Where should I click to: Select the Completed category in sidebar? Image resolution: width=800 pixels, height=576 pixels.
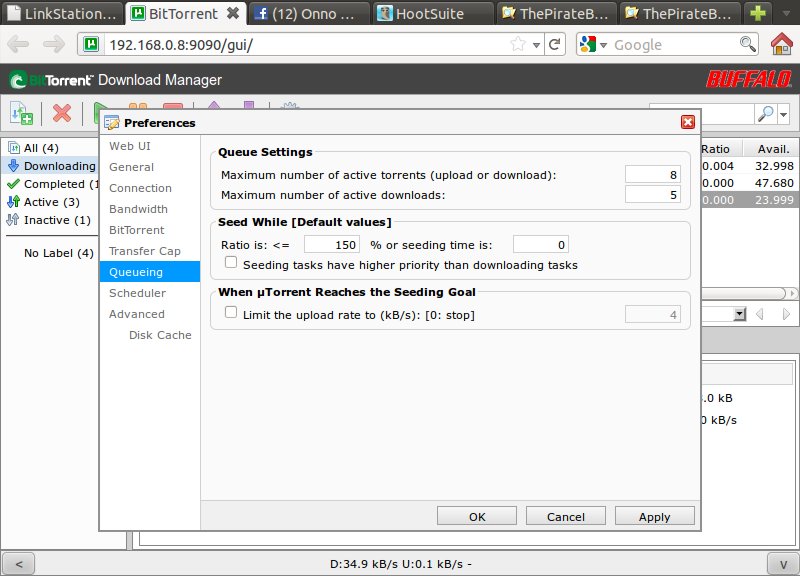[54, 184]
